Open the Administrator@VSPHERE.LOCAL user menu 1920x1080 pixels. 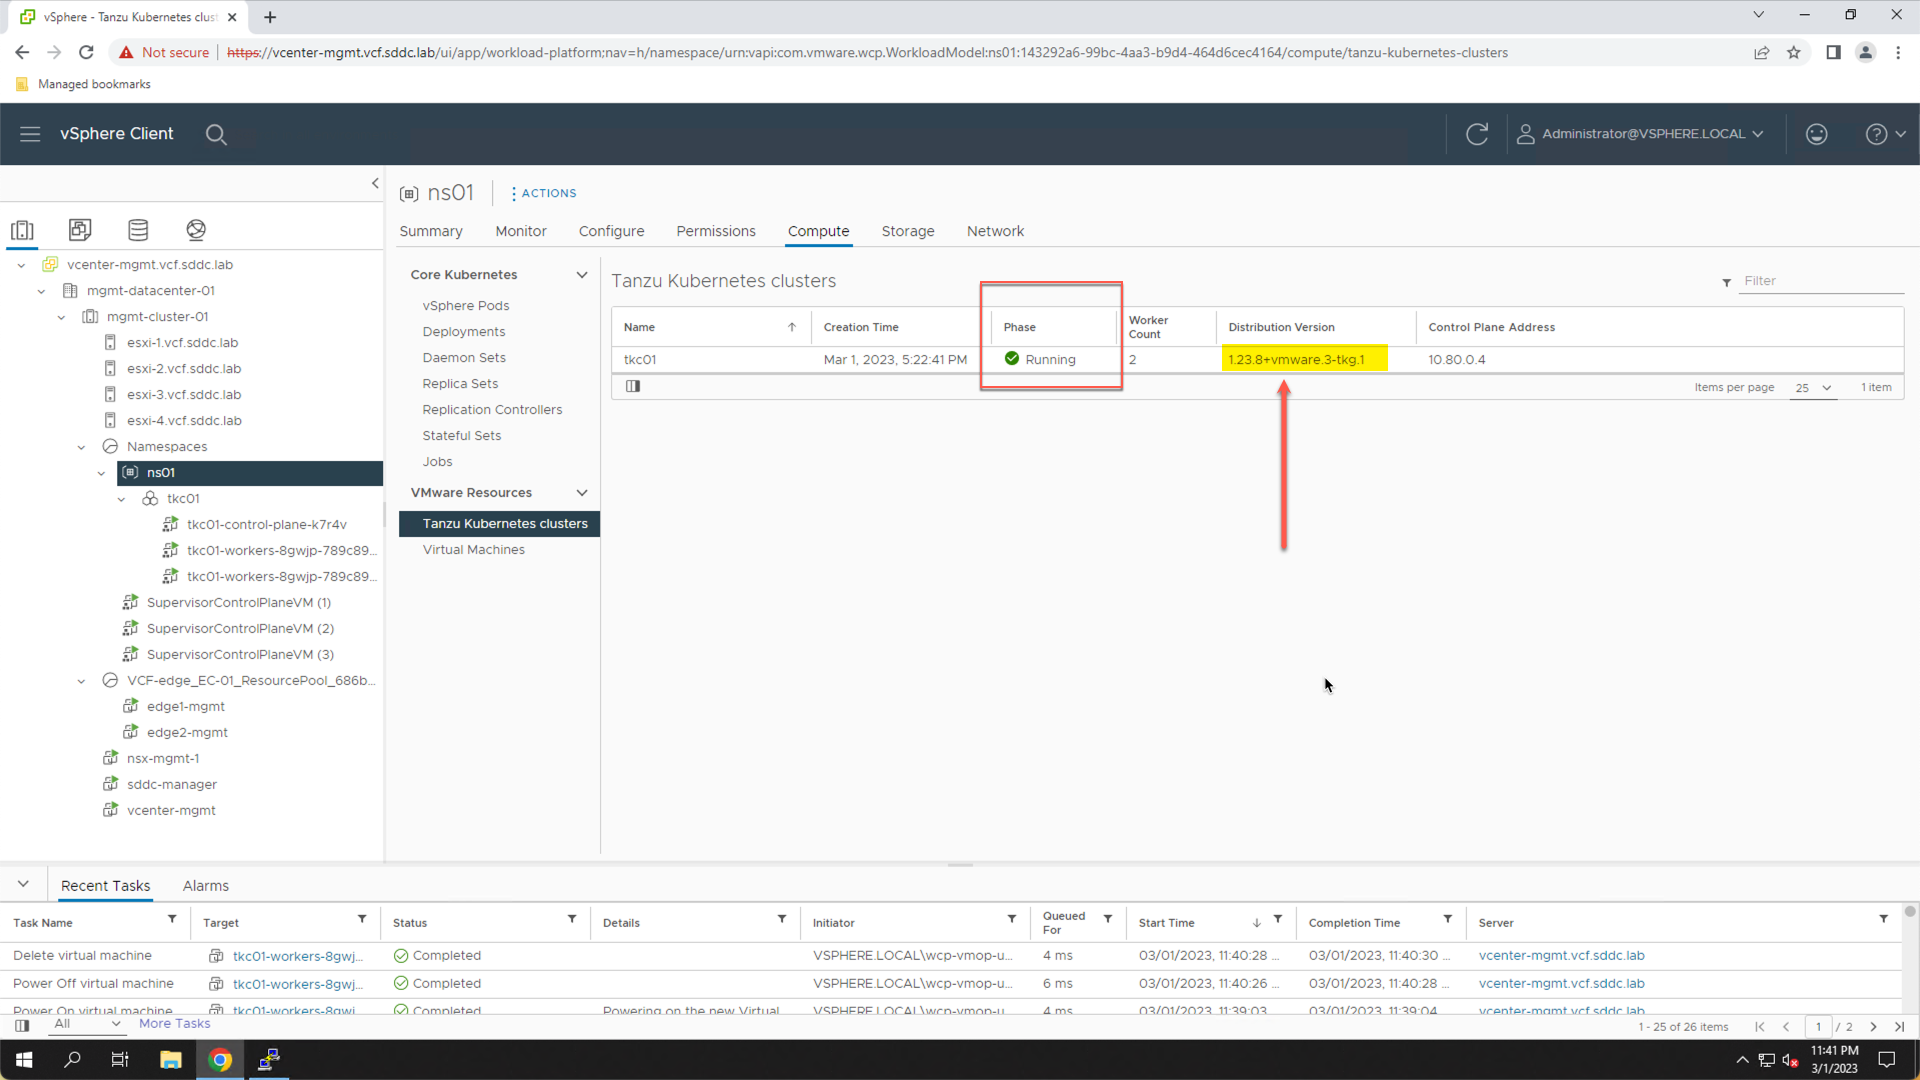[x=1640, y=134]
